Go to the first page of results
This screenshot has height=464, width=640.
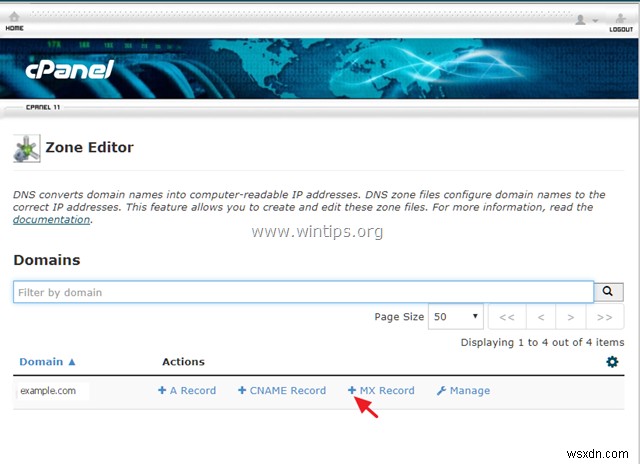[x=507, y=317]
